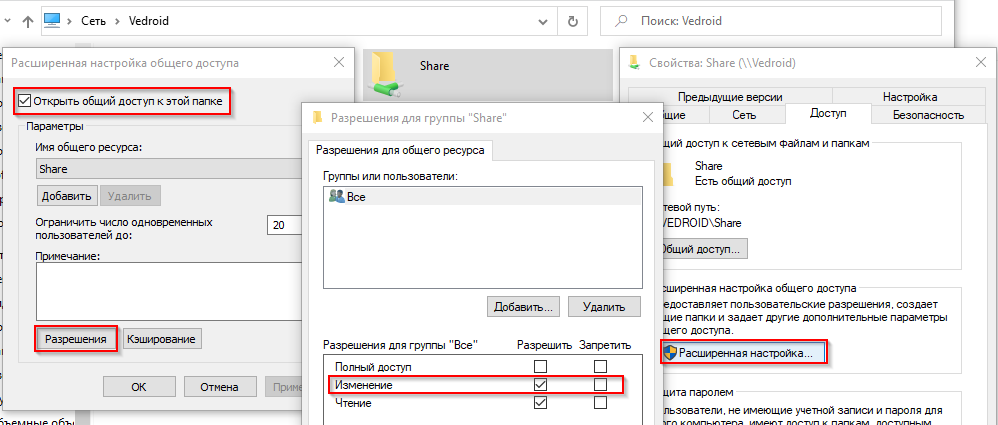Click the Добавить... button in permissions dialog
The height and width of the screenshot is (425, 998).
tap(523, 305)
